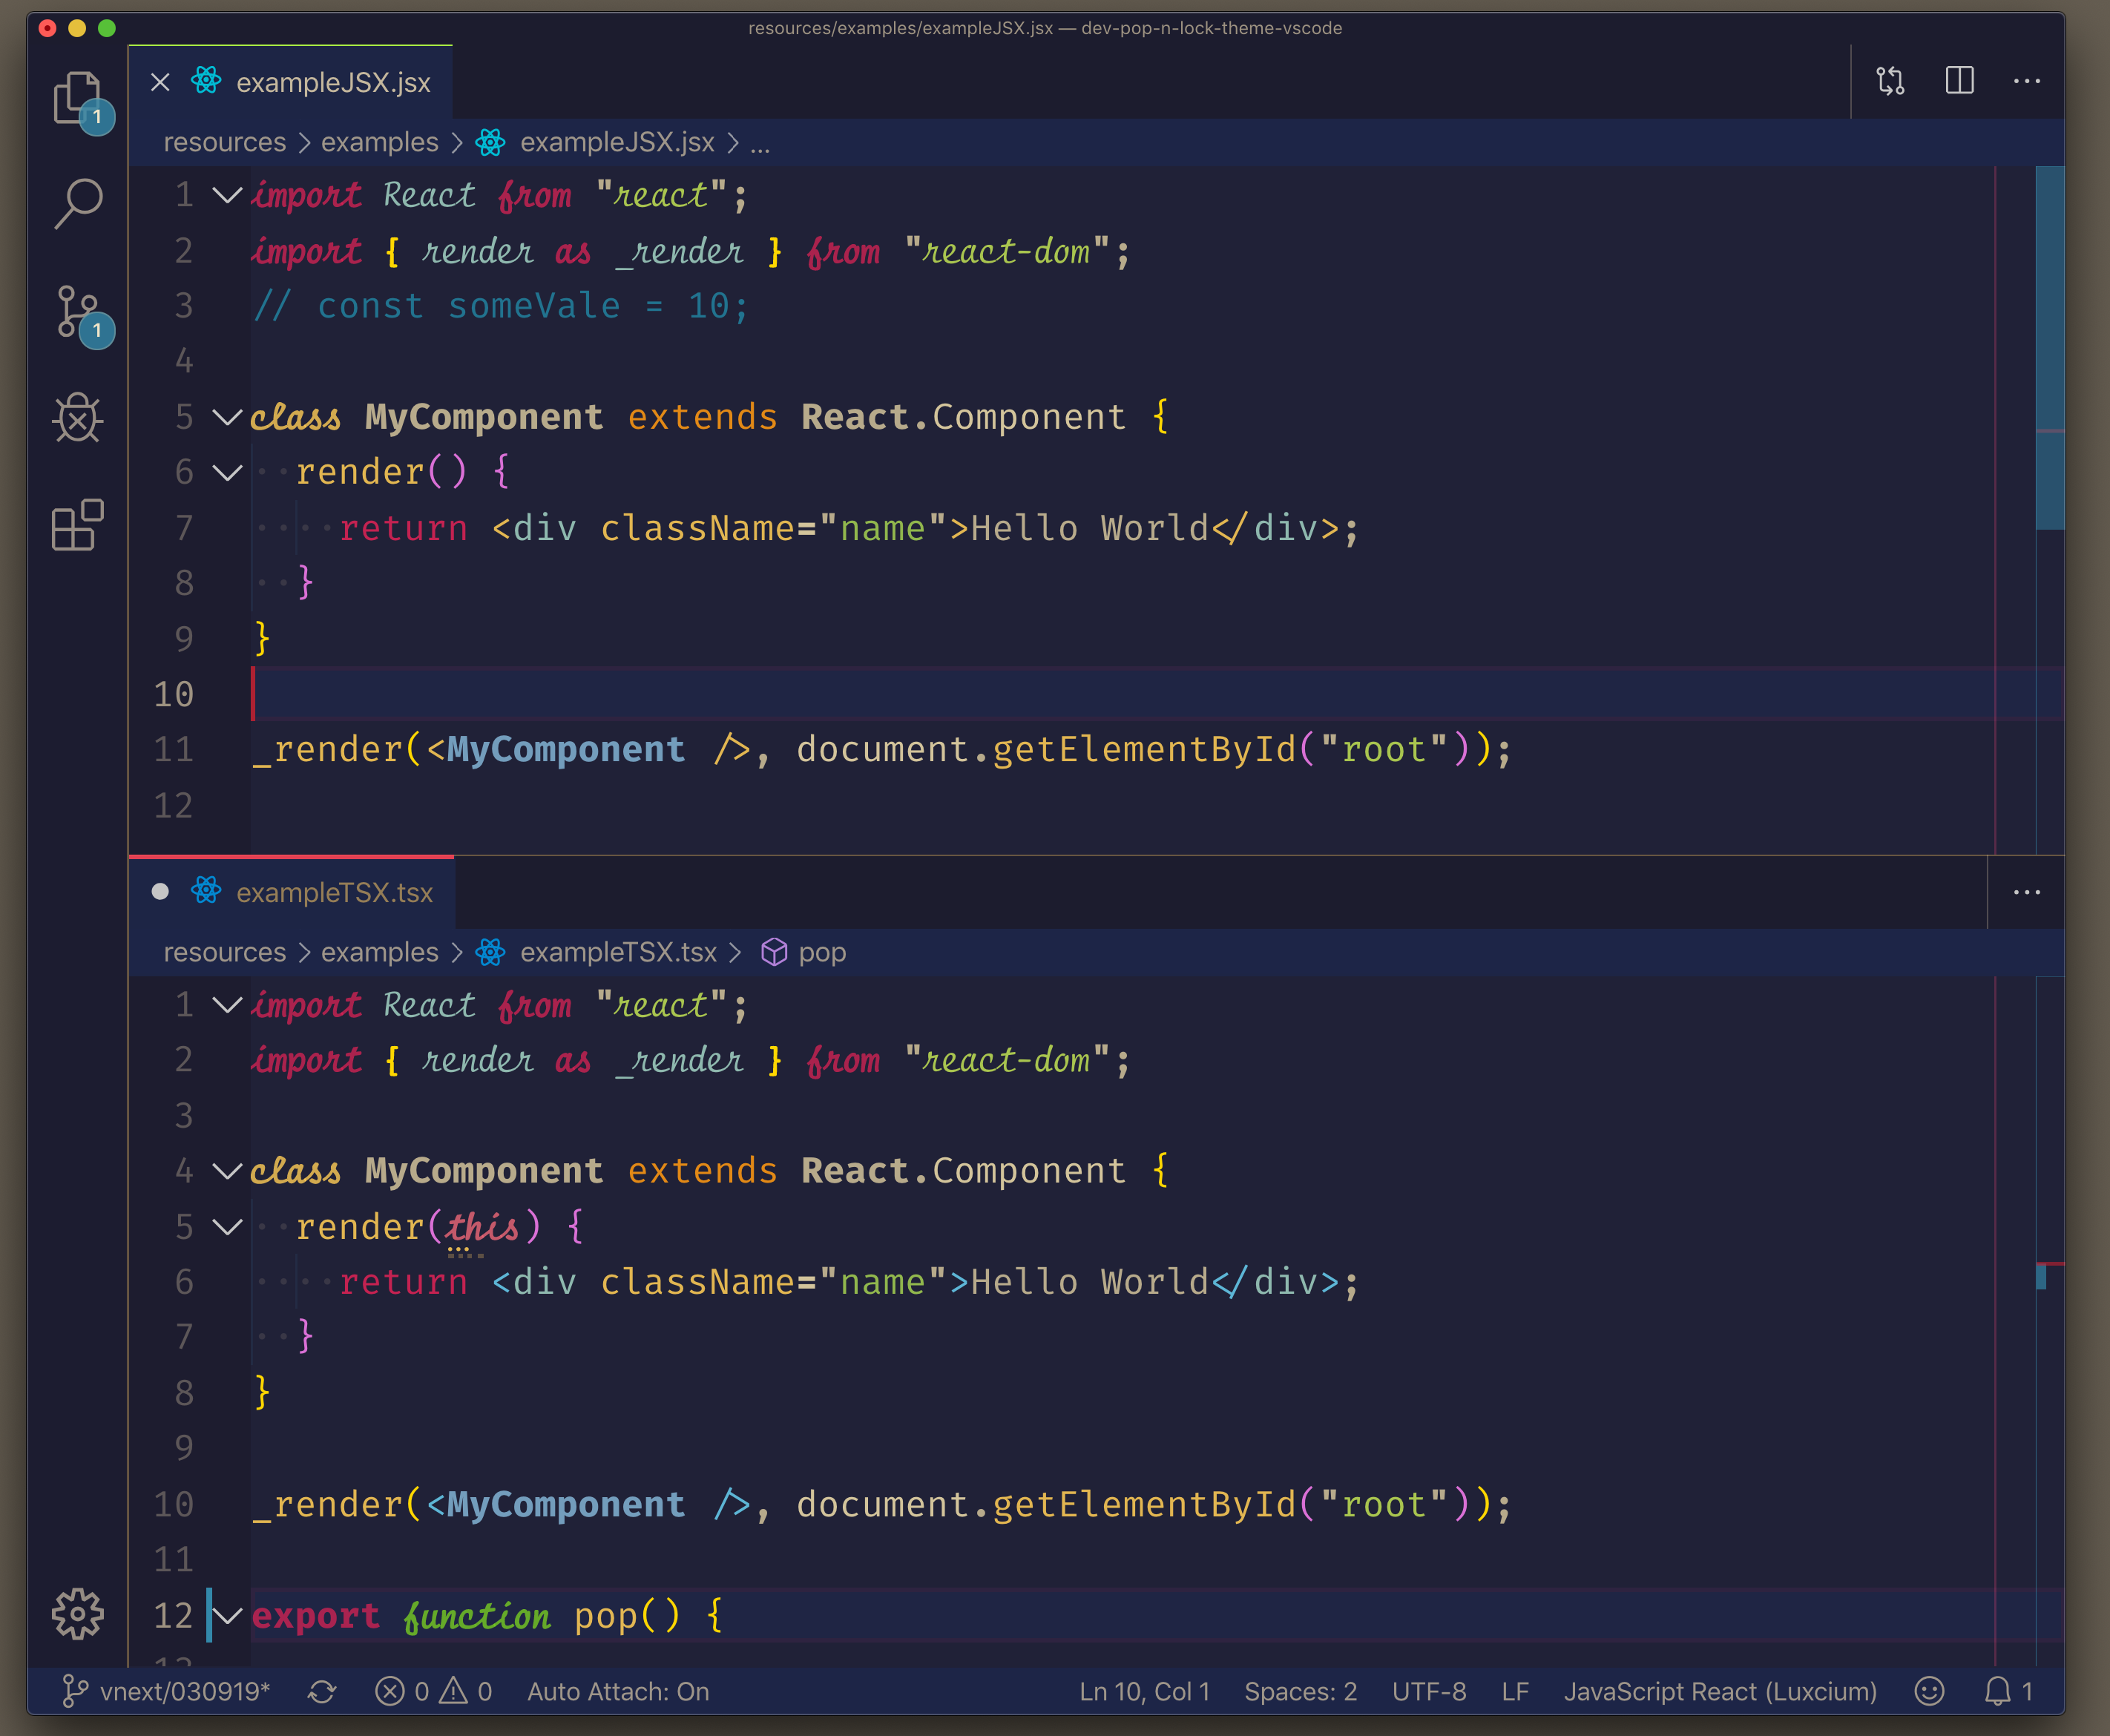
Task: Open the Debug view
Action: (x=77, y=418)
